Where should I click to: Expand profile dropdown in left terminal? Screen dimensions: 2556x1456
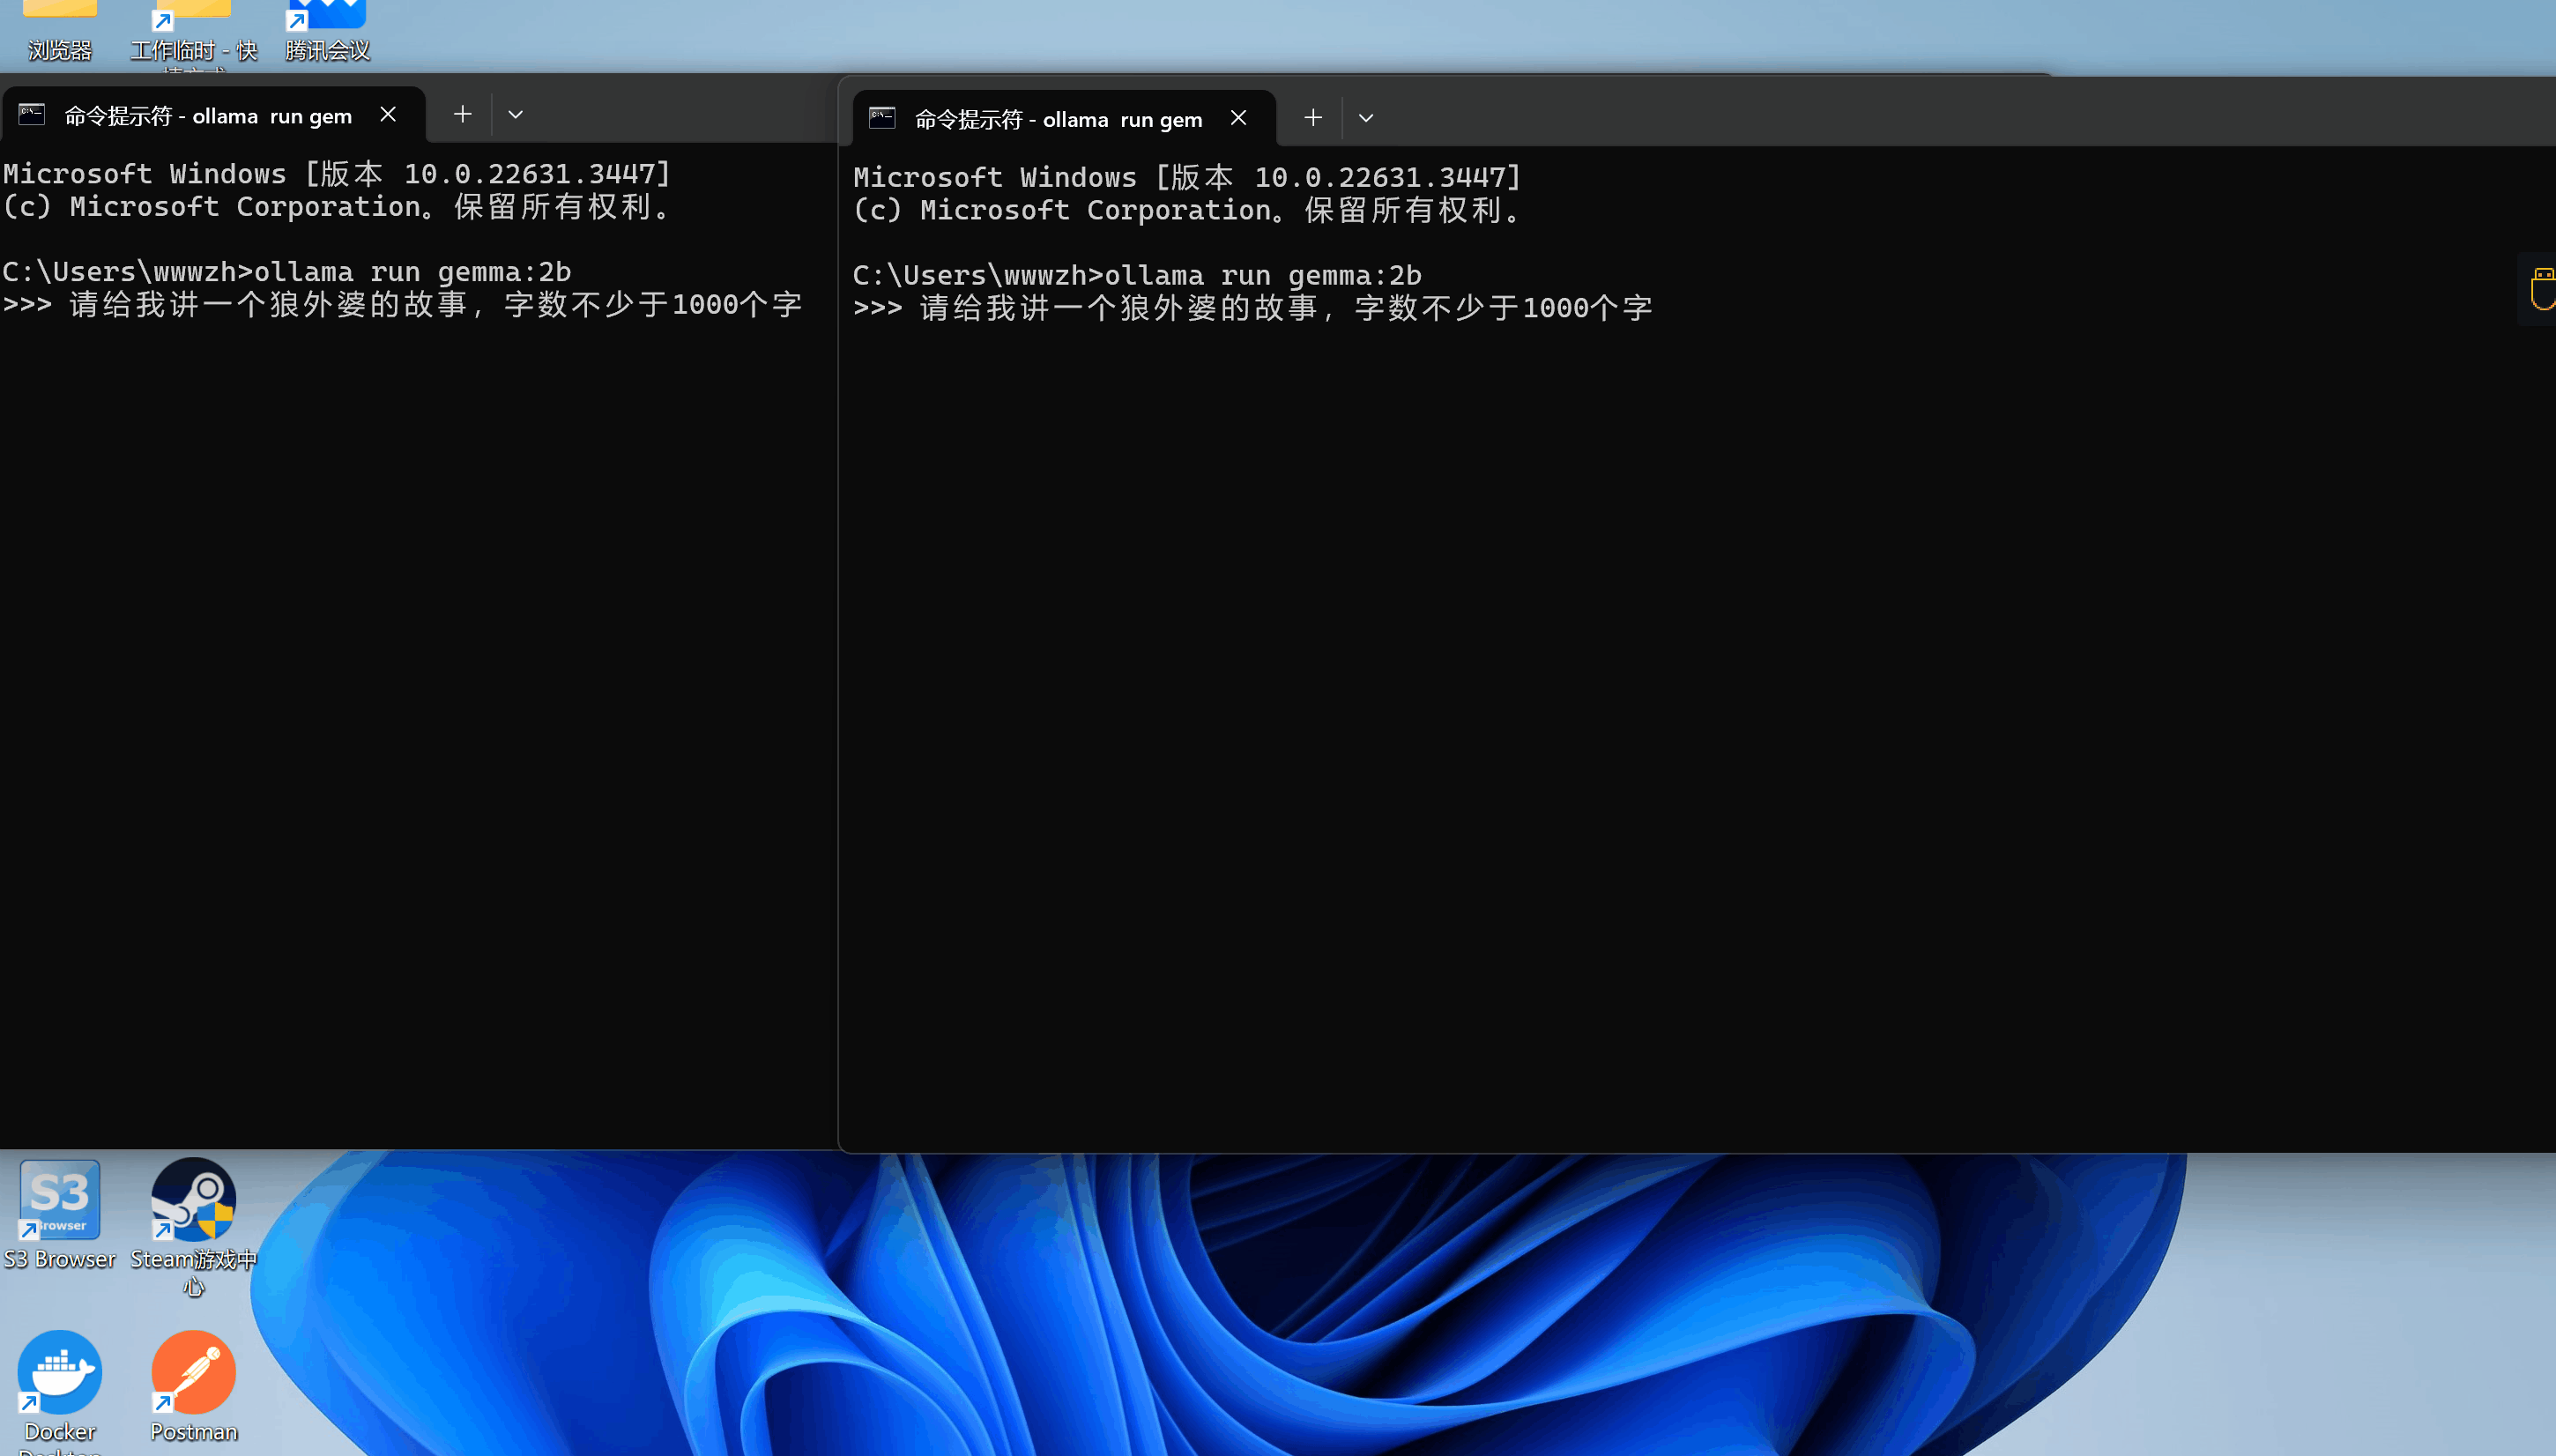[x=516, y=115]
